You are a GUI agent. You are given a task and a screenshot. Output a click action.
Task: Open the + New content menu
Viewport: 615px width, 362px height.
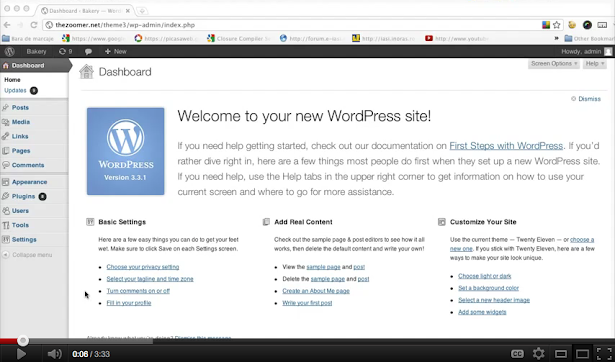click(x=116, y=51)
